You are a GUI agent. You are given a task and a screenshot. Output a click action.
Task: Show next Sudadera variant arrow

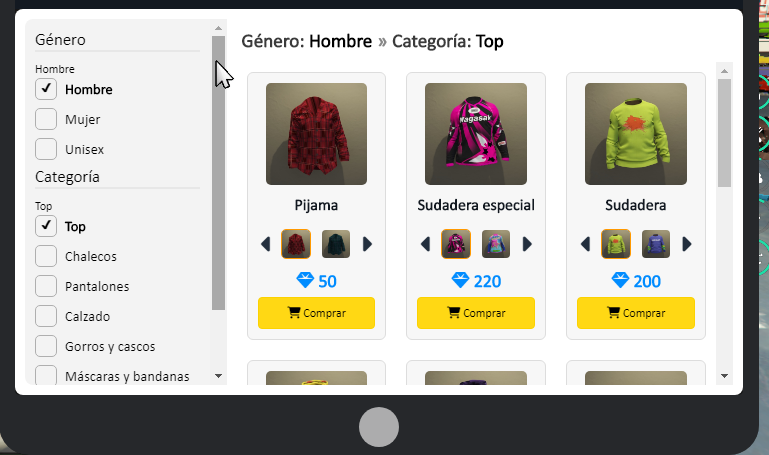pos(687,244)
